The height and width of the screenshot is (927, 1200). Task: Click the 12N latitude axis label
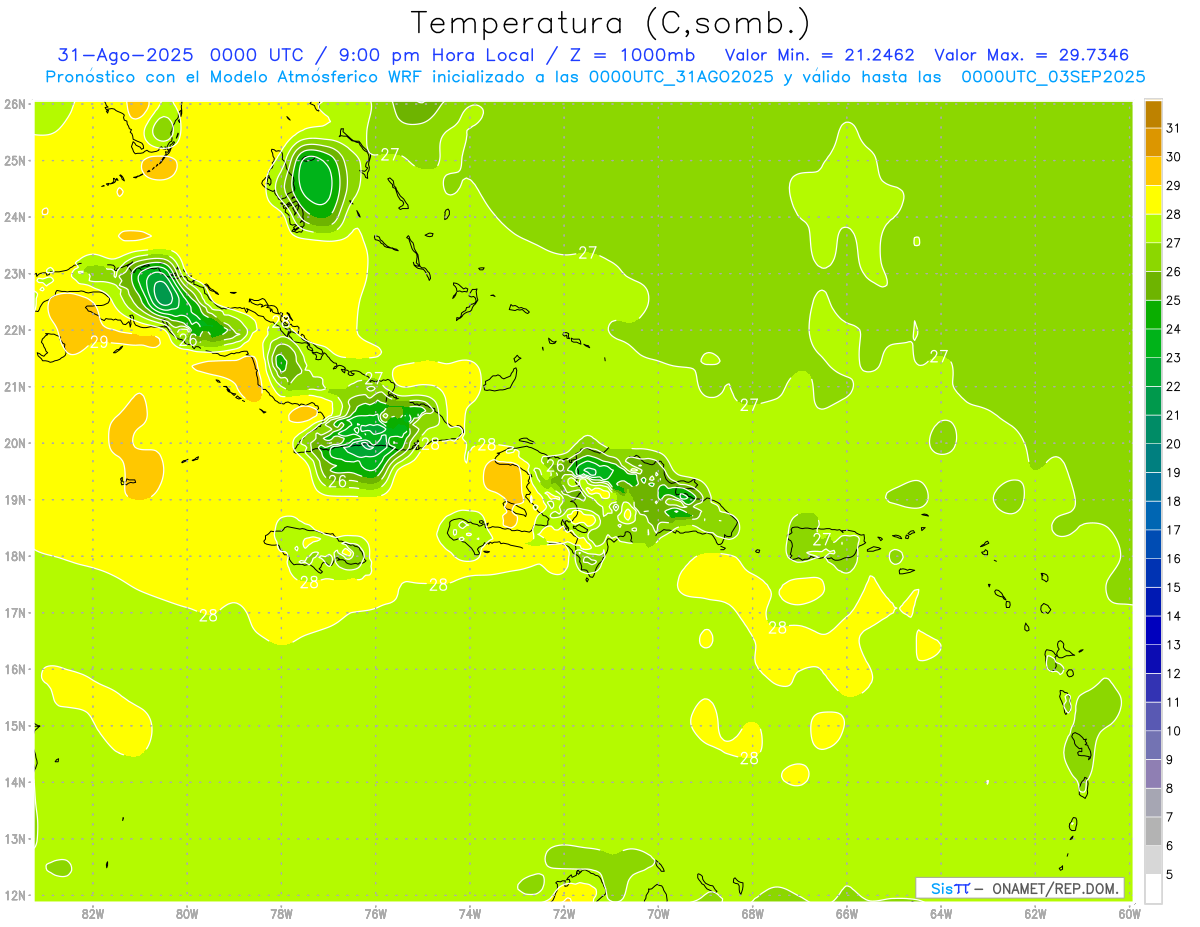(15, 895)
